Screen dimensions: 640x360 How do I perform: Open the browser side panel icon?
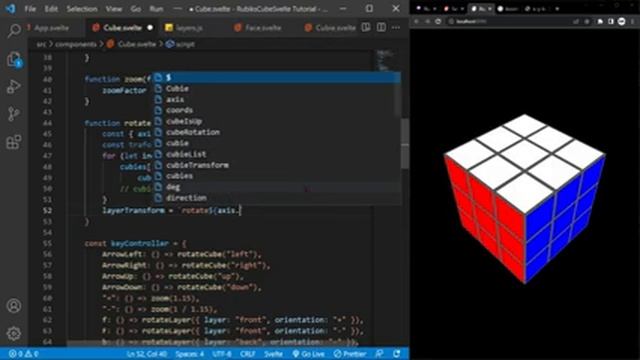(611, 21)
